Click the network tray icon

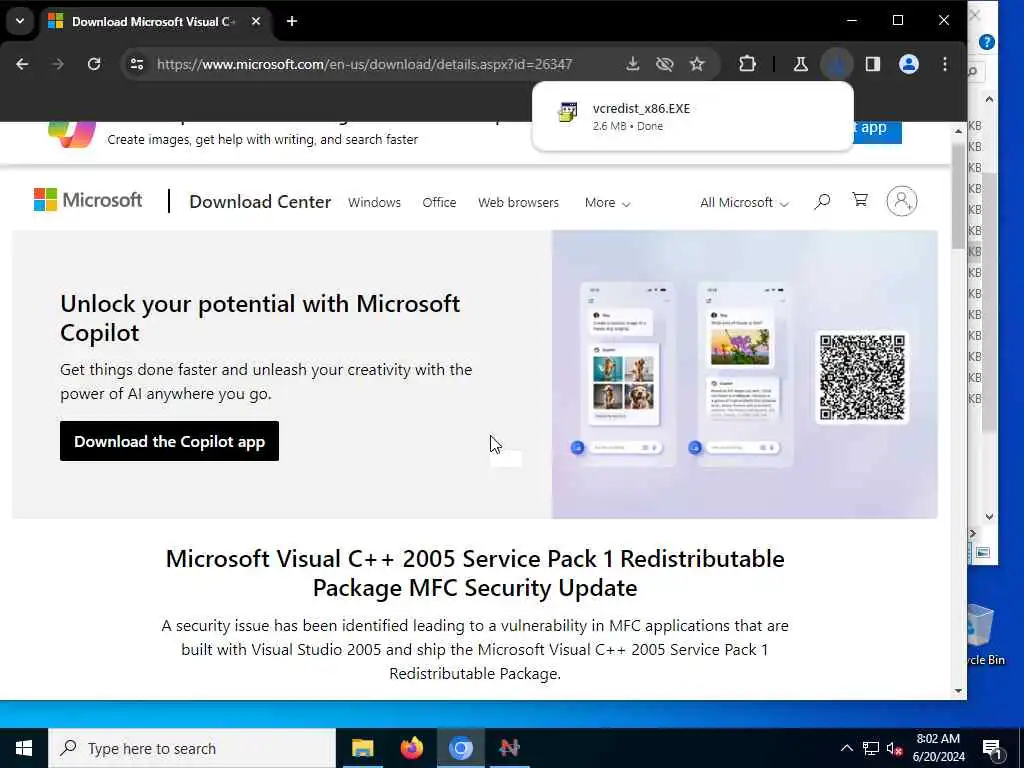(x=871, y=748)
